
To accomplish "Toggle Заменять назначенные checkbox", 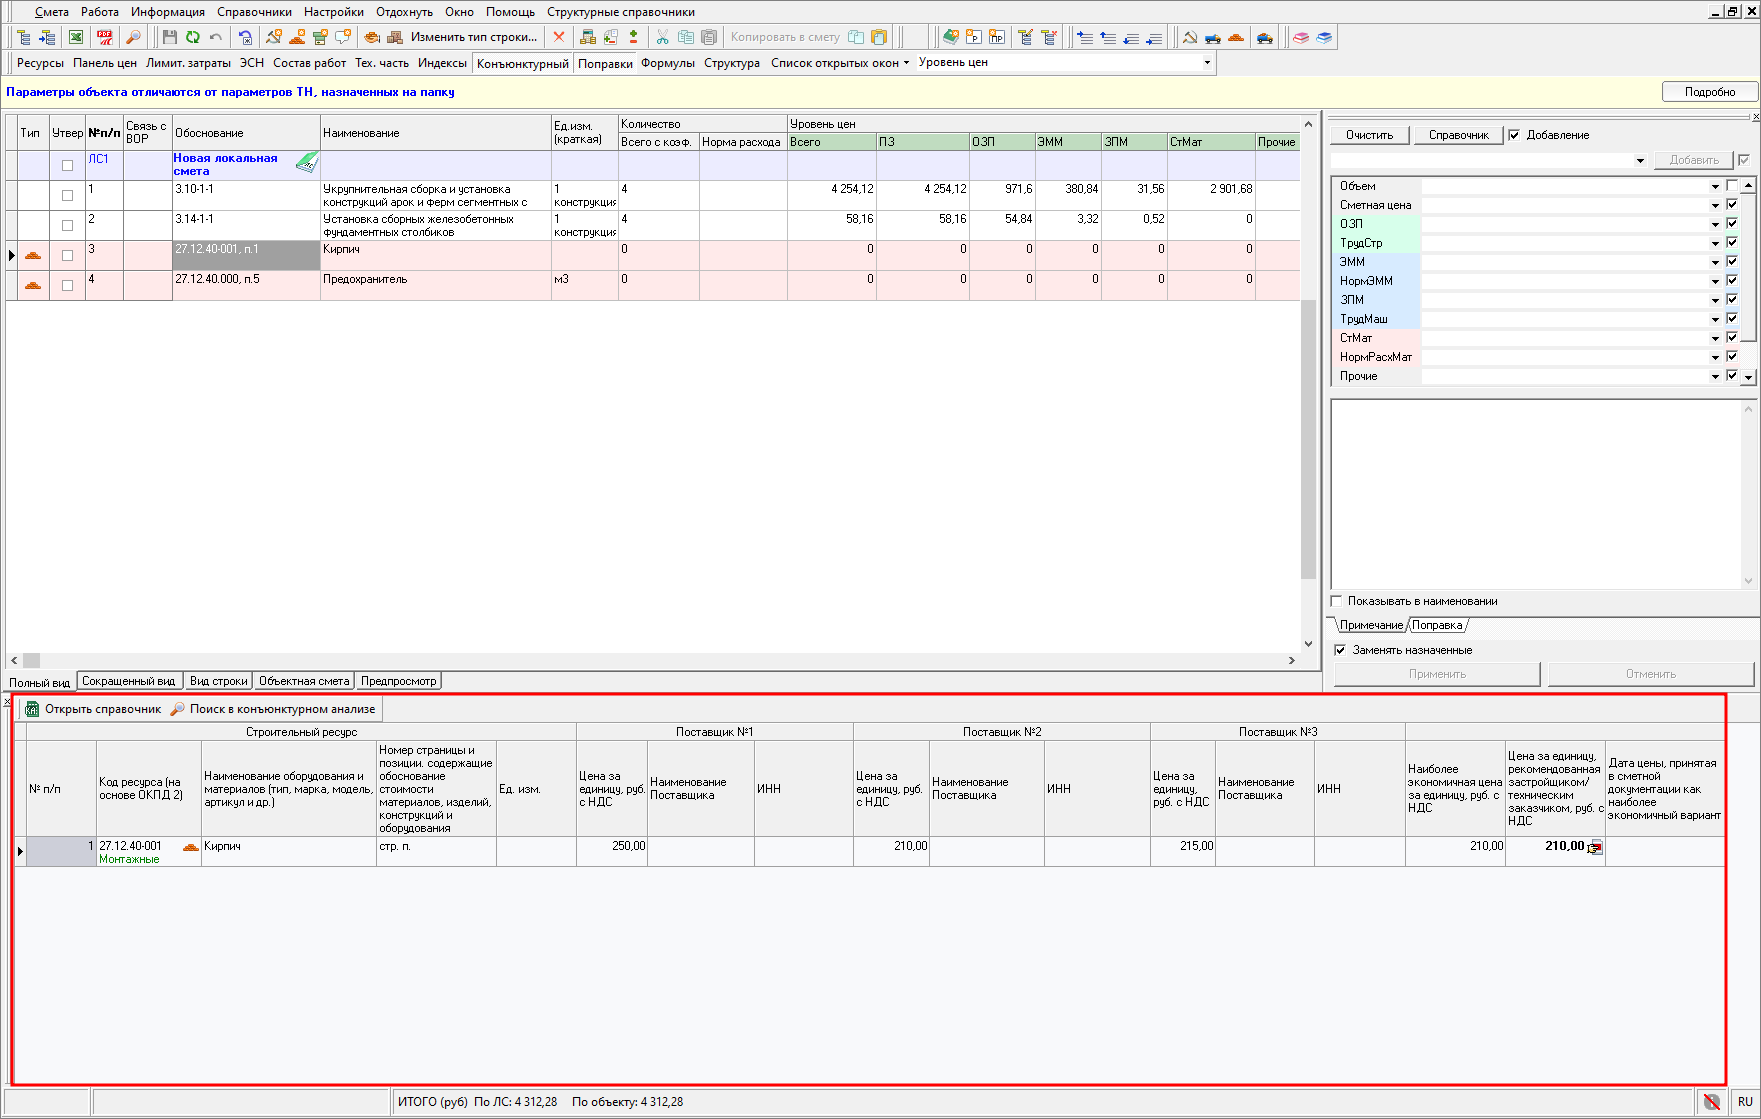I will pos(1340,650).
